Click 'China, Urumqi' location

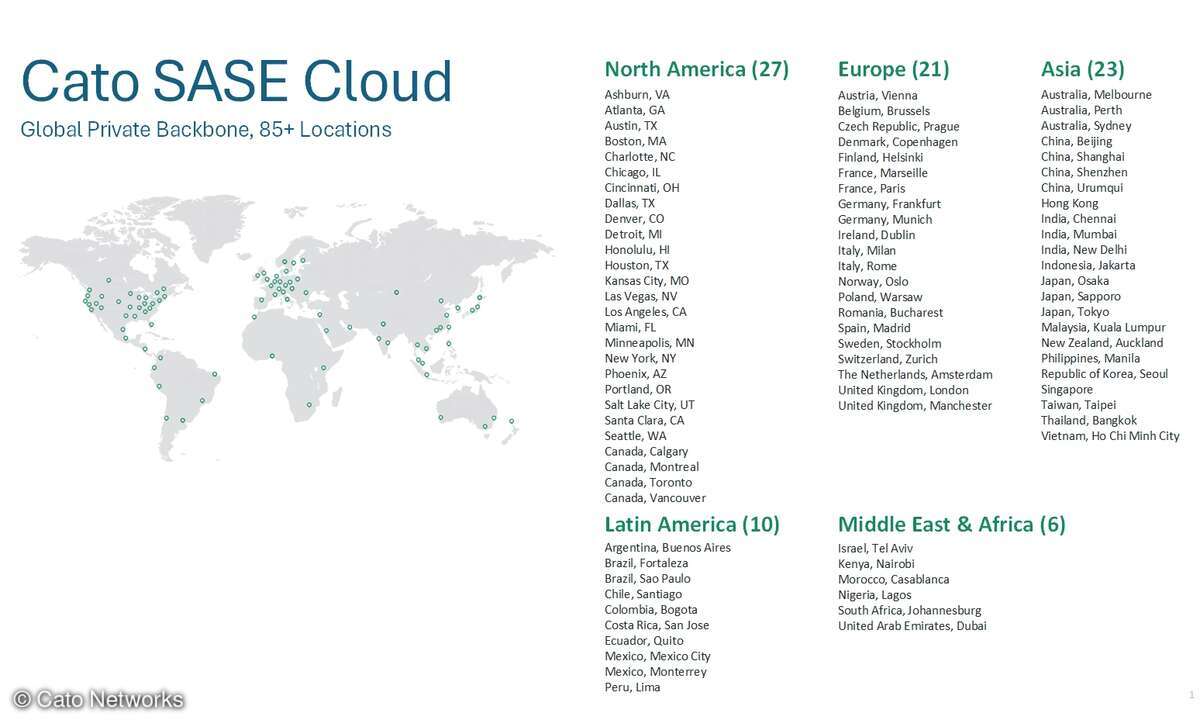click(x=1082, y=188)
